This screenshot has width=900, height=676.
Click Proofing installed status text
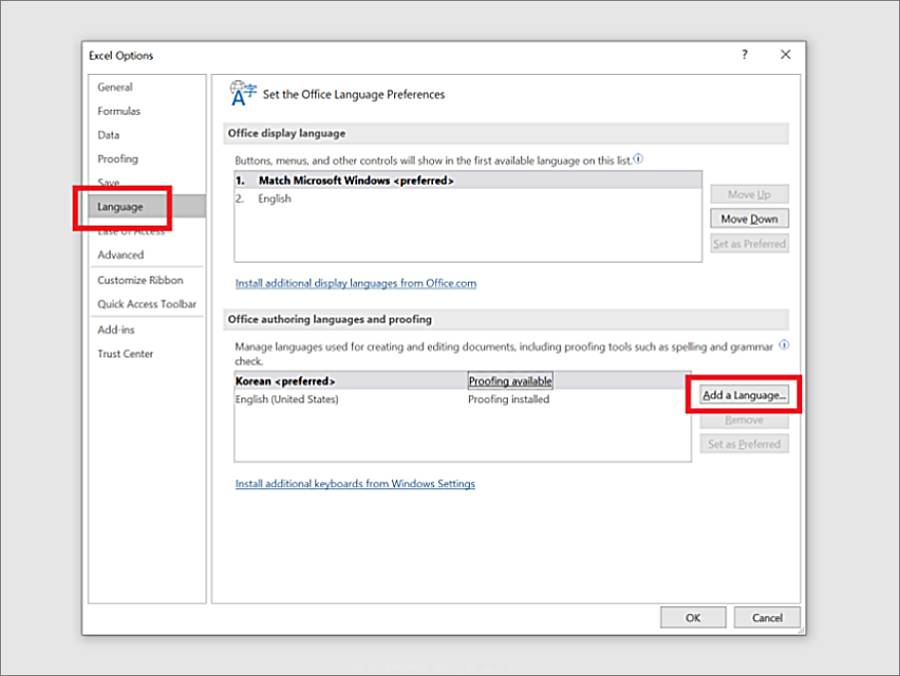point(509,399)
